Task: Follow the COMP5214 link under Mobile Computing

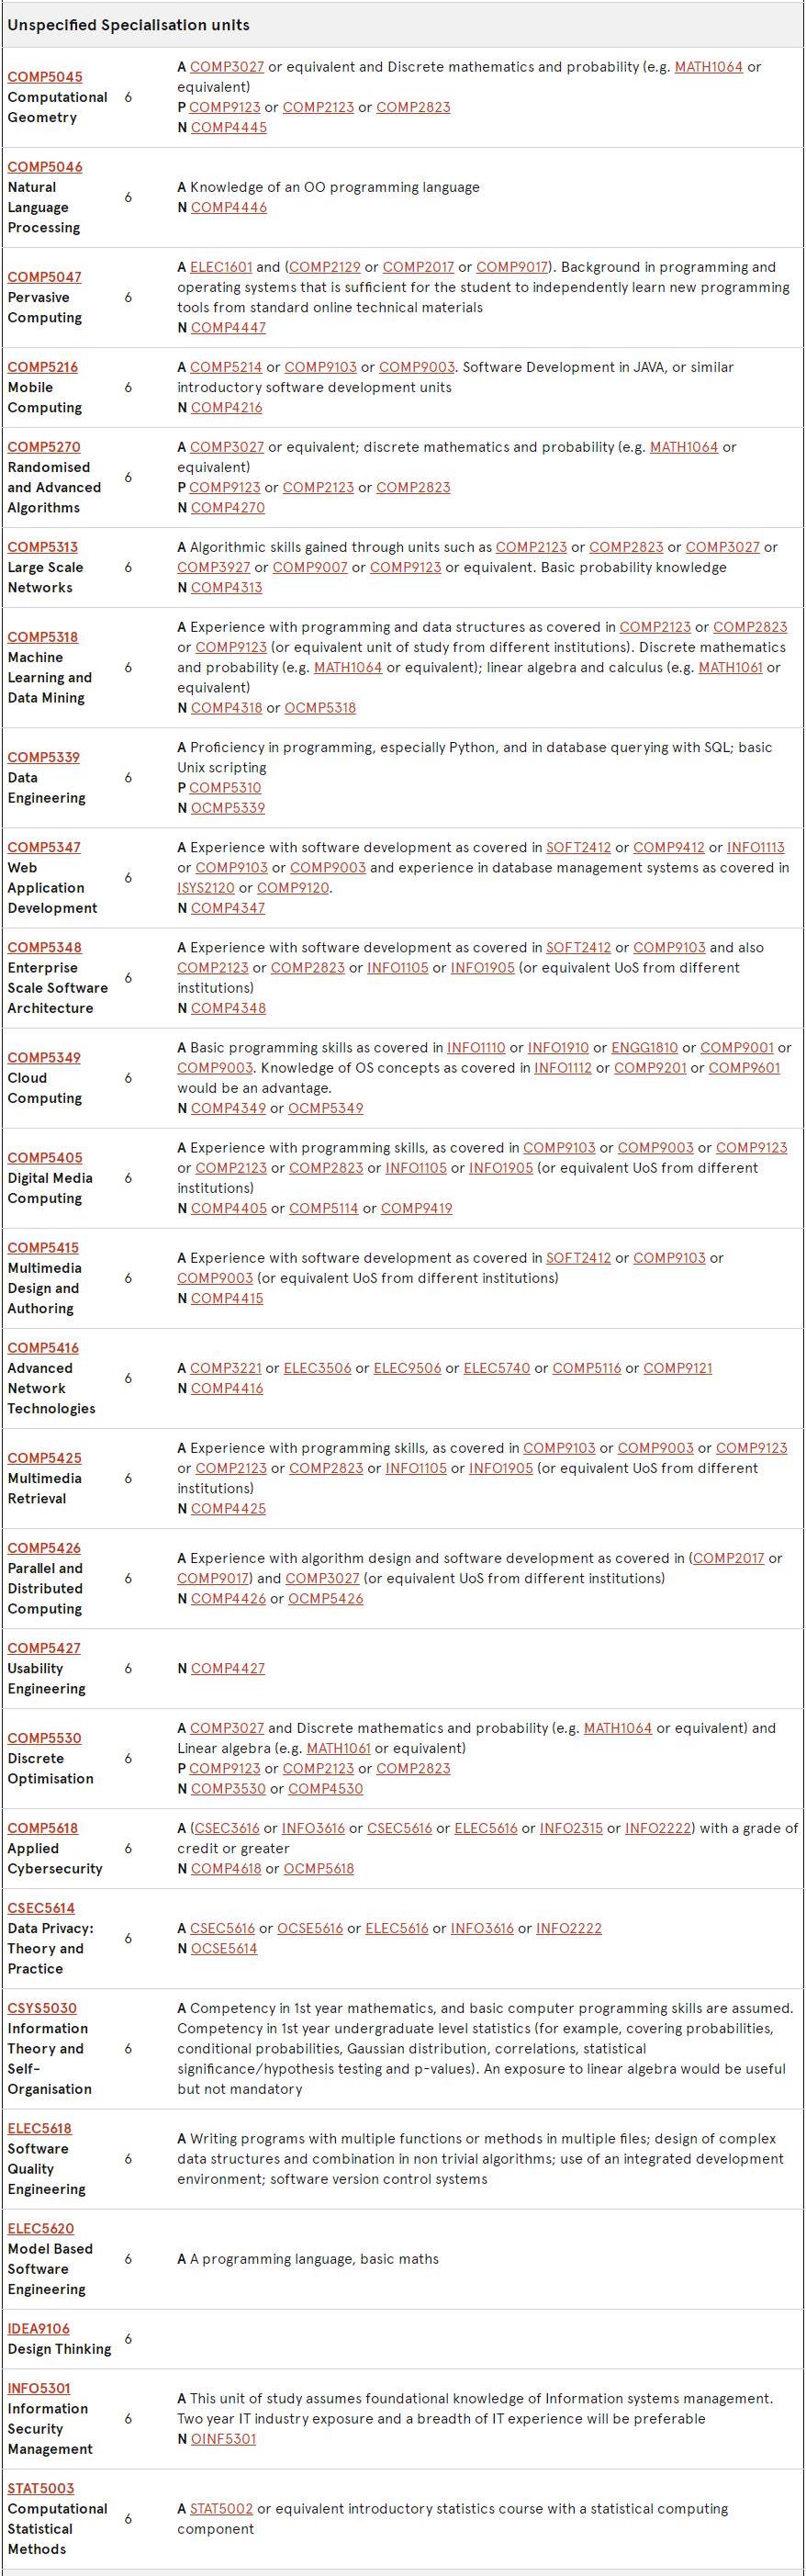Action: [226, 367]
